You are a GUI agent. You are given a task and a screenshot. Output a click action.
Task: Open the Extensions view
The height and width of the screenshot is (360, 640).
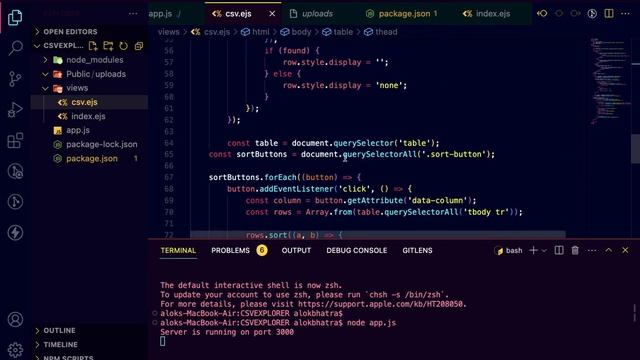15,141
